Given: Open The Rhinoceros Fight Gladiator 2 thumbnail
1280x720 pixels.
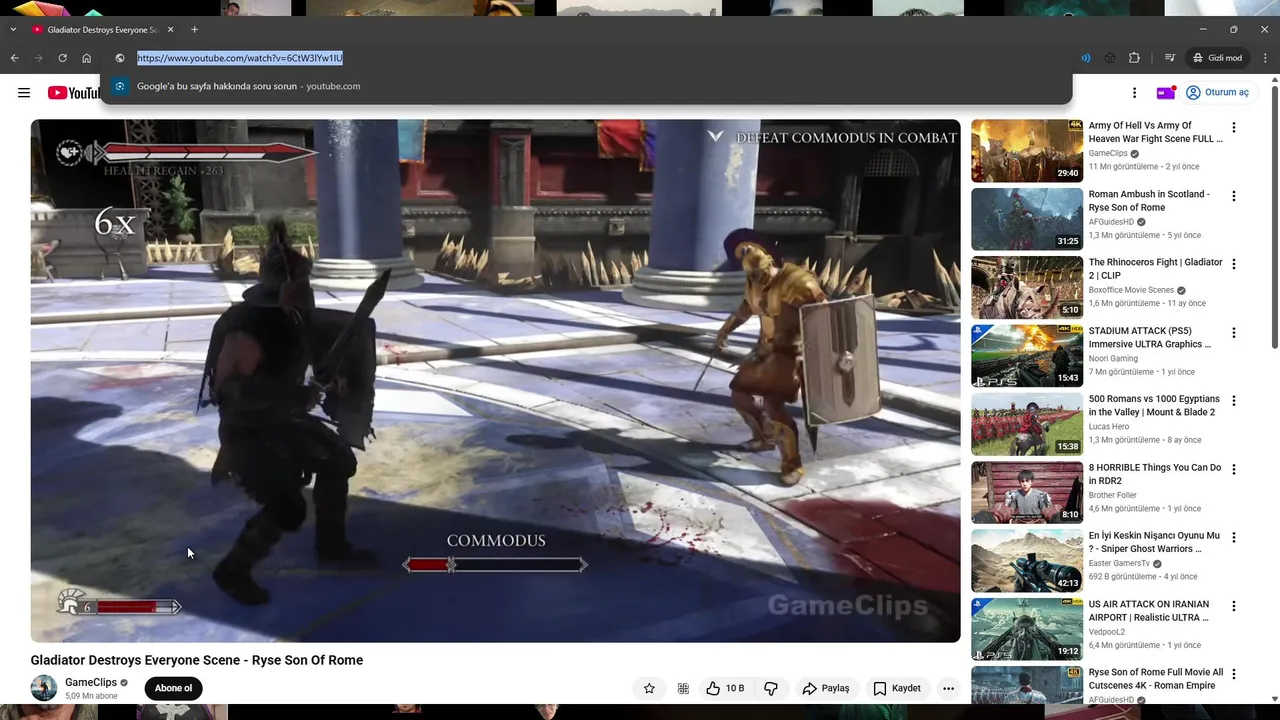Looking at the screenshot, I should click(x=1027, y=287).
